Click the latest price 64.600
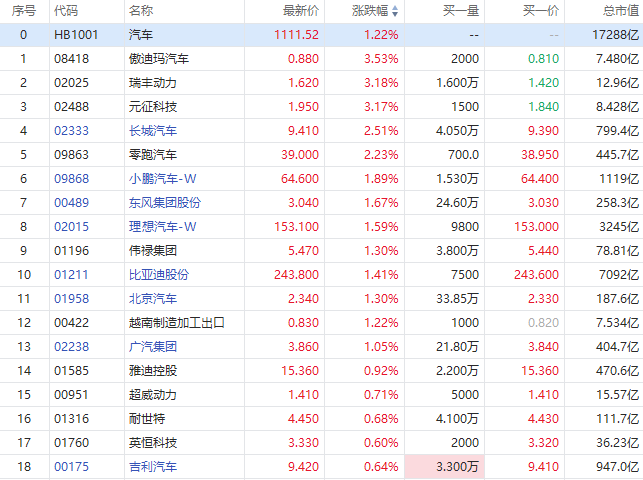This screenshot has height=480, width=643. point(300,179)
